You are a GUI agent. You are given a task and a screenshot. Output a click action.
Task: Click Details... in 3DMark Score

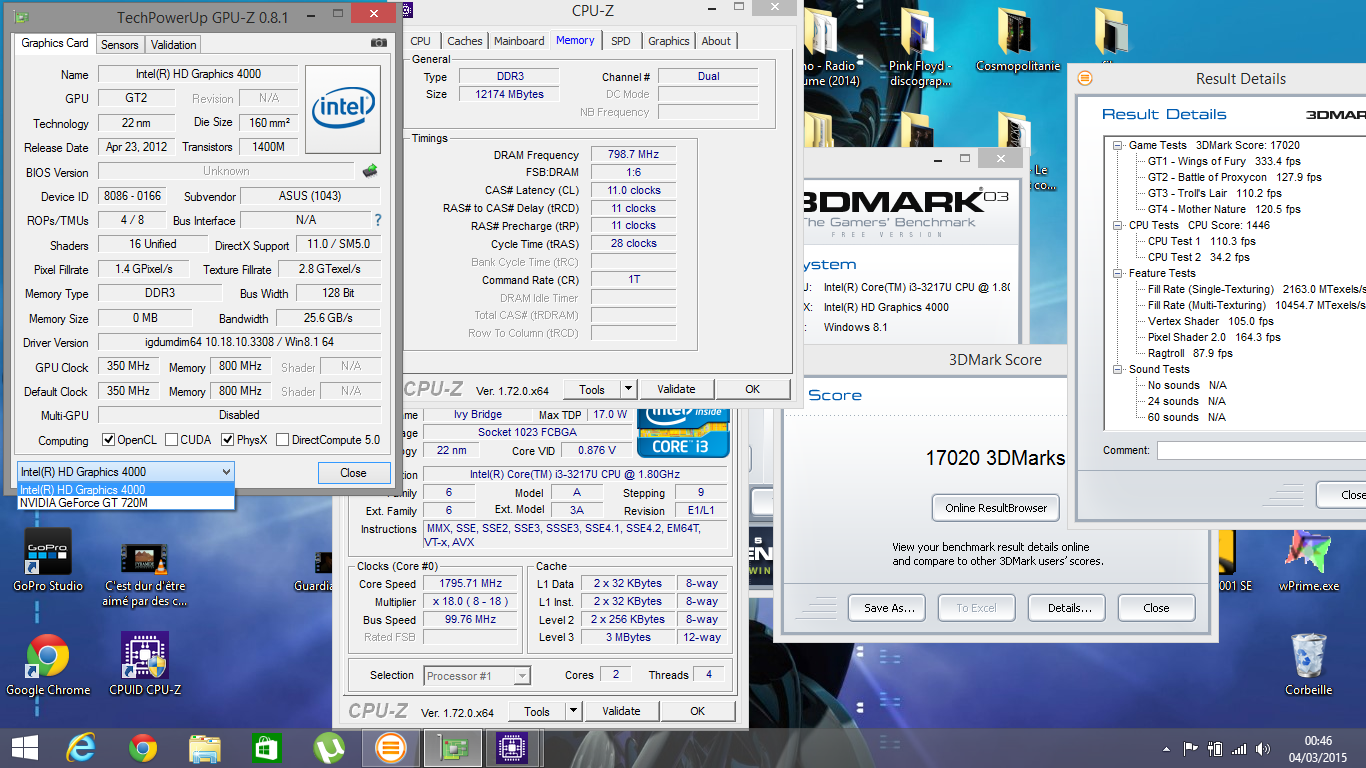1069,608
